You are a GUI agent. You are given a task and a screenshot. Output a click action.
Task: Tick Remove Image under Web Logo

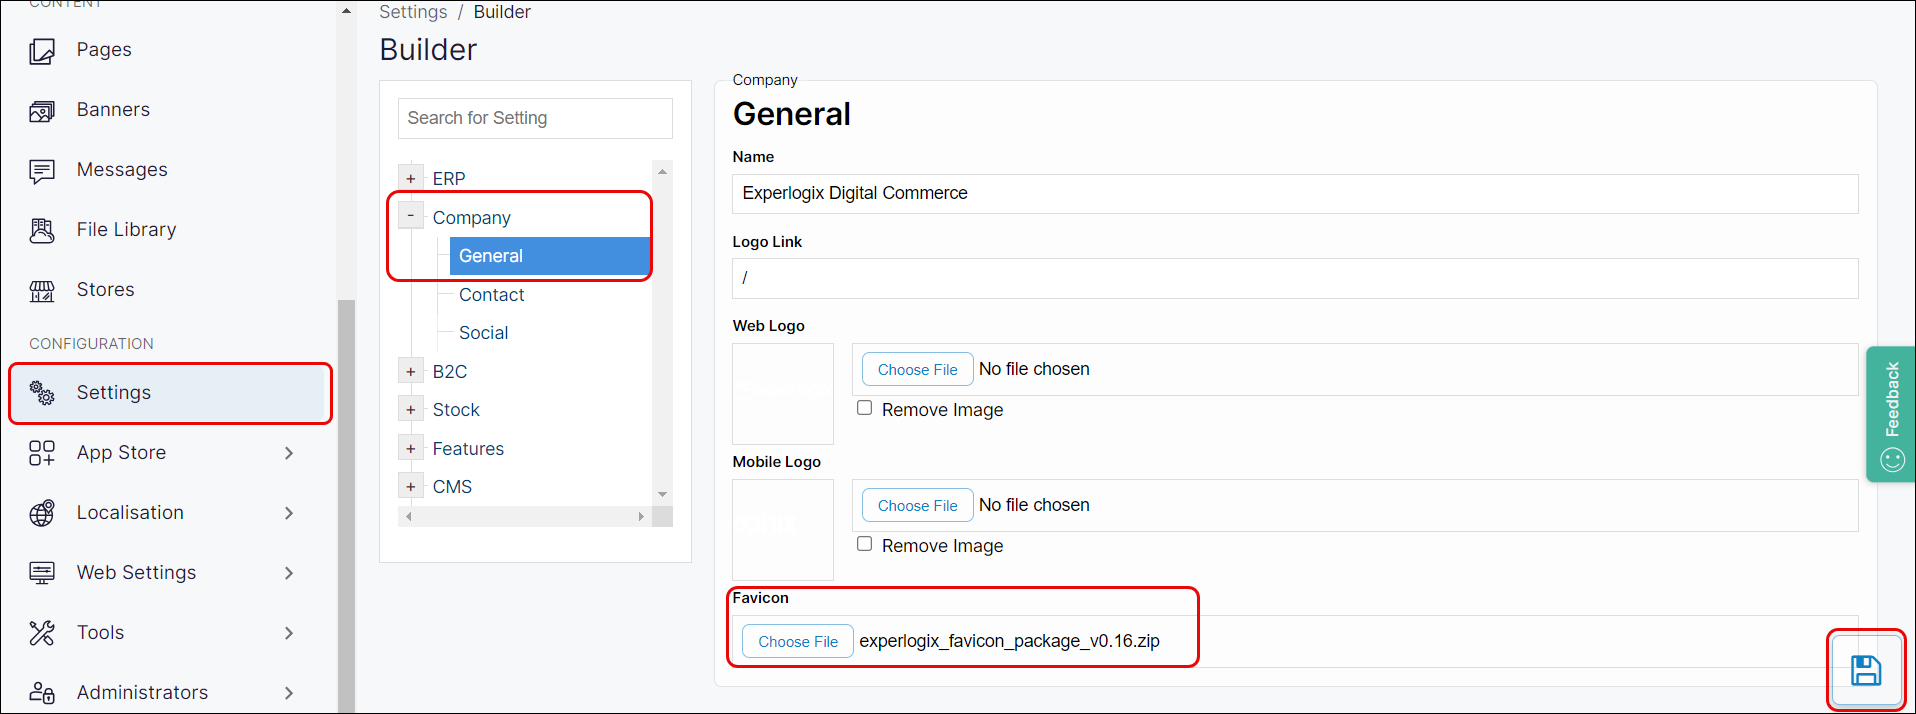pos(865,408)
